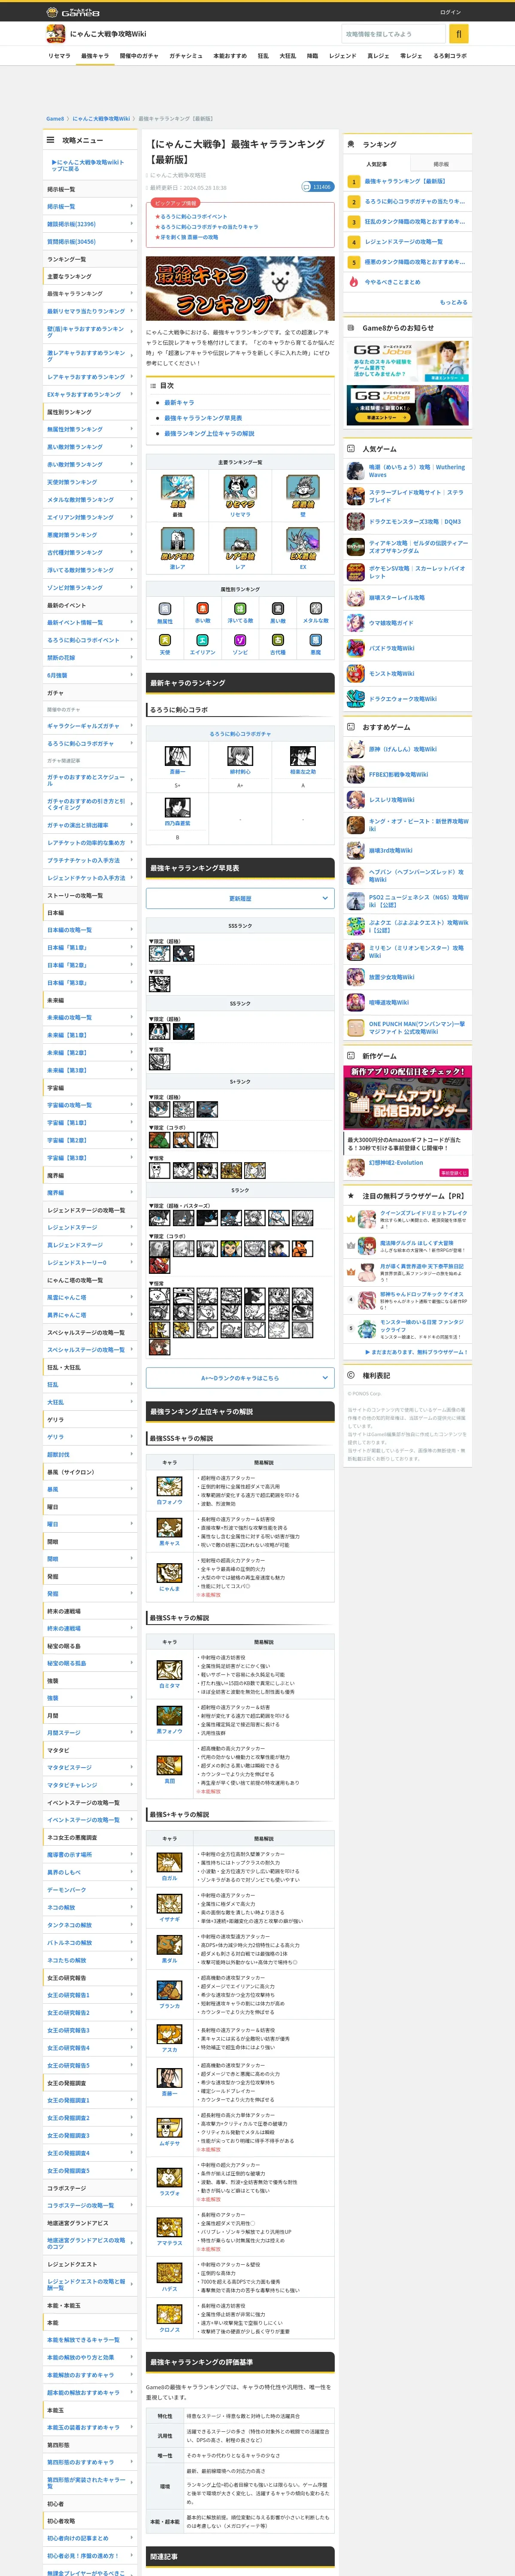Click the comment count bubble showing 131406

click(x=317, y=187)
